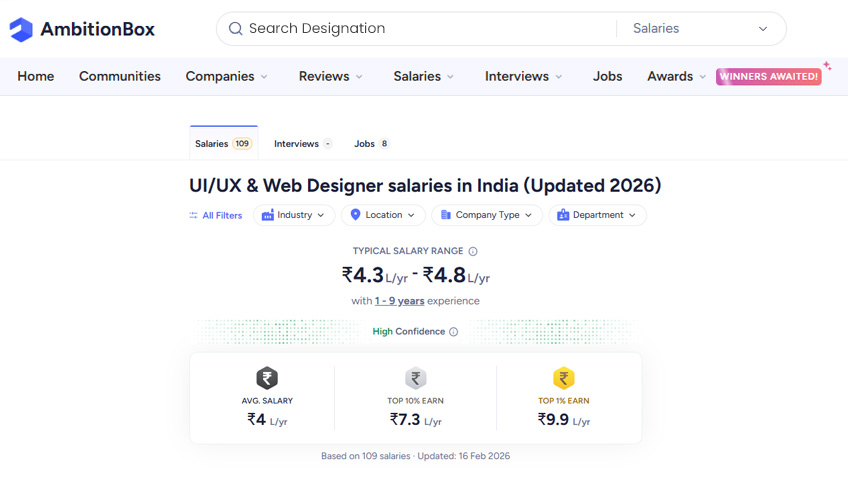848x477 pixels.
Task: Expand the Interviews nav menu
Action: (524, 76)
